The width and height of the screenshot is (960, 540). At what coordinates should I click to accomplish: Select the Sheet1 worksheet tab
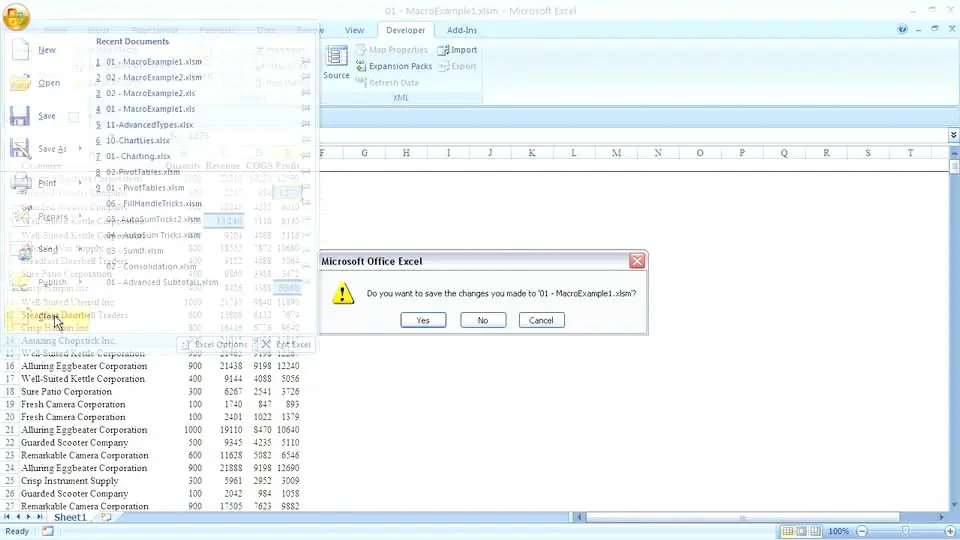coord(70,517)
